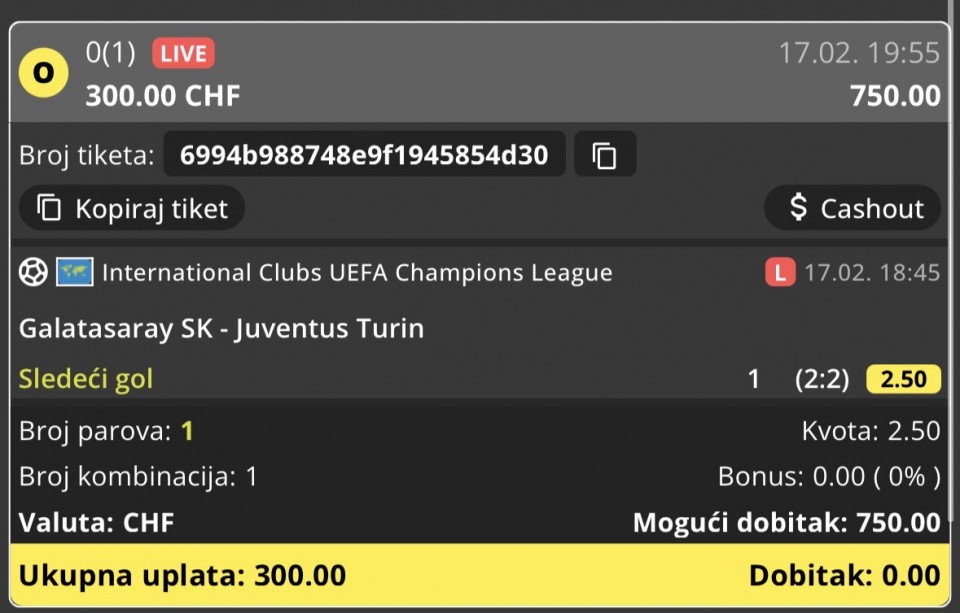Click the Ukupna uplata: 300.00 yellow bar
The height and width of the screenshot is (613, 960).
point(480,575)
